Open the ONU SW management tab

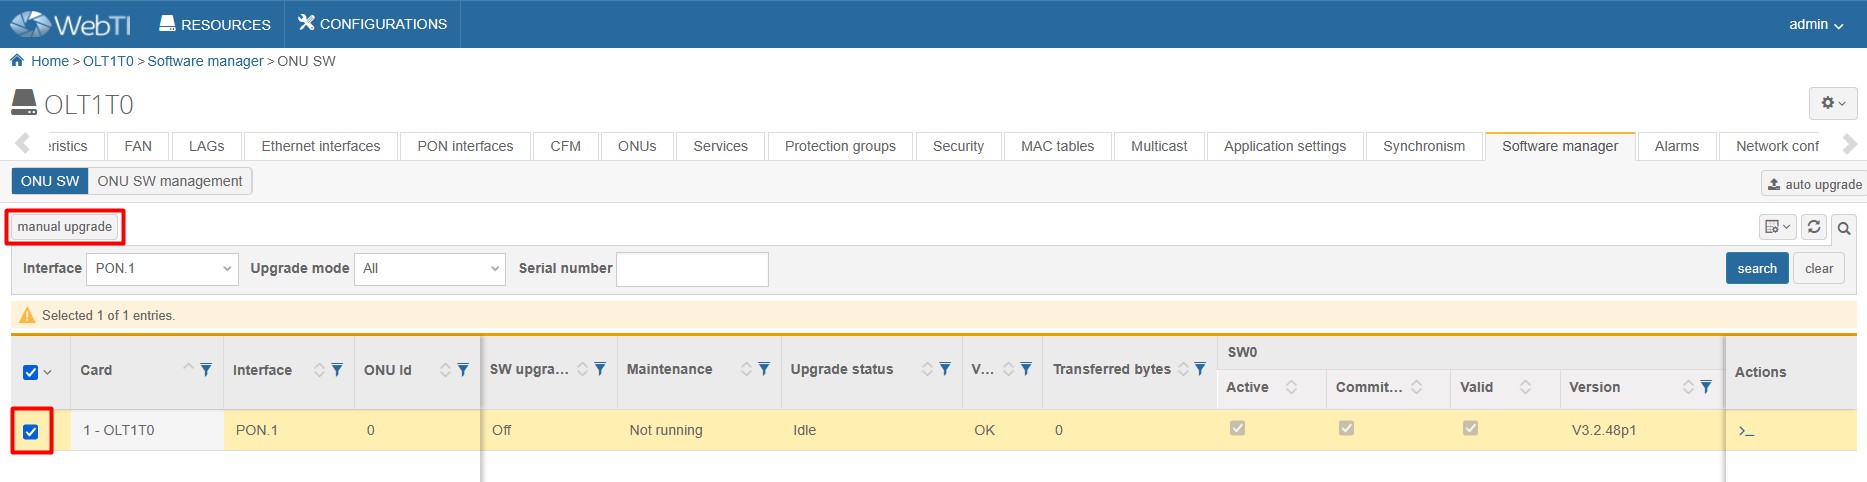click(170, 181)
